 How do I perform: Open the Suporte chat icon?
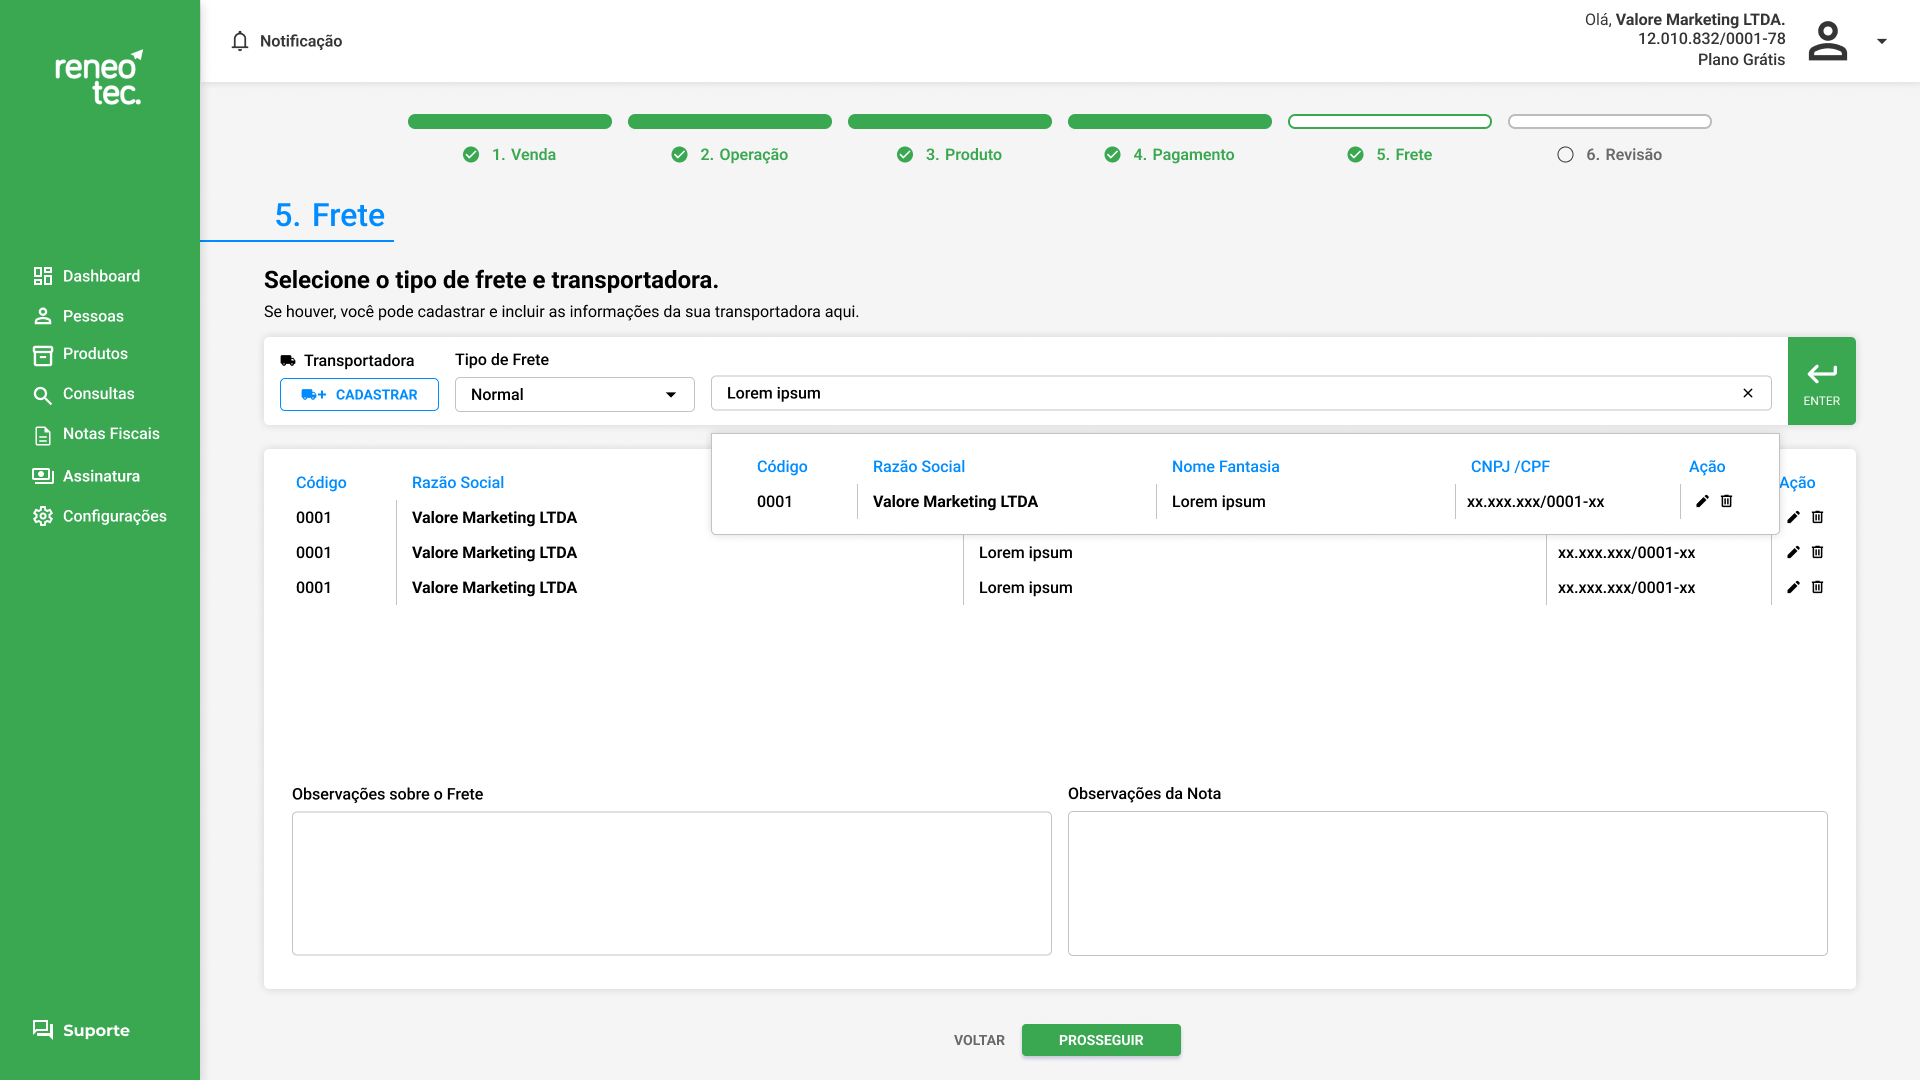click(x=43, y=1029)
